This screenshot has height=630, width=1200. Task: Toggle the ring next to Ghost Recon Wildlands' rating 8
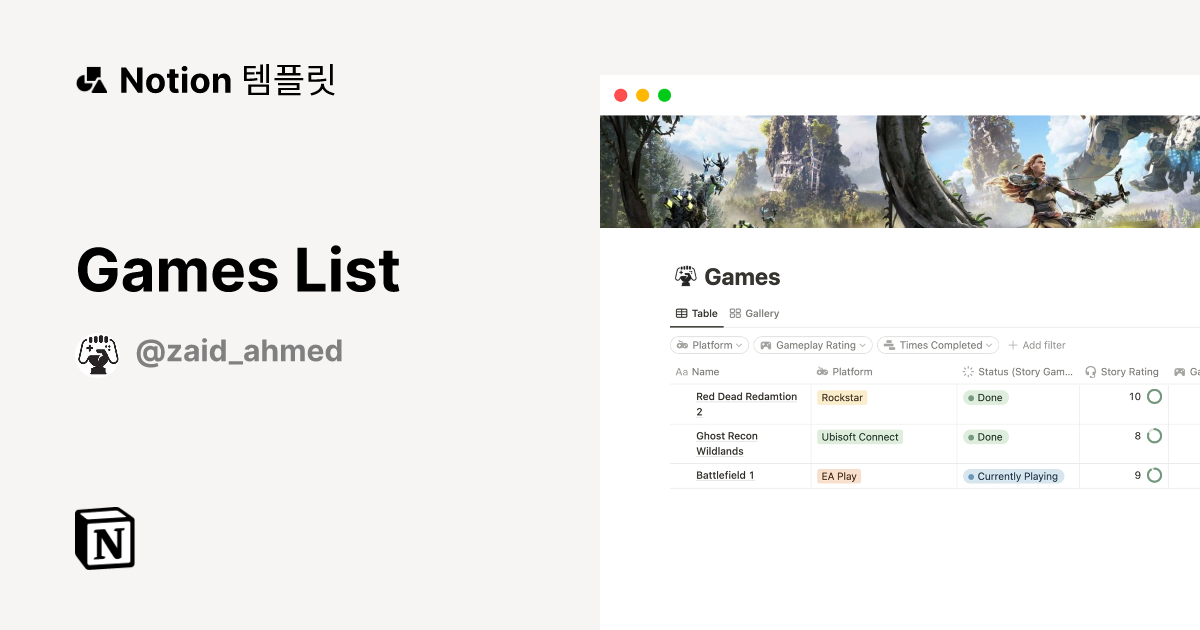click(1152, 435)
